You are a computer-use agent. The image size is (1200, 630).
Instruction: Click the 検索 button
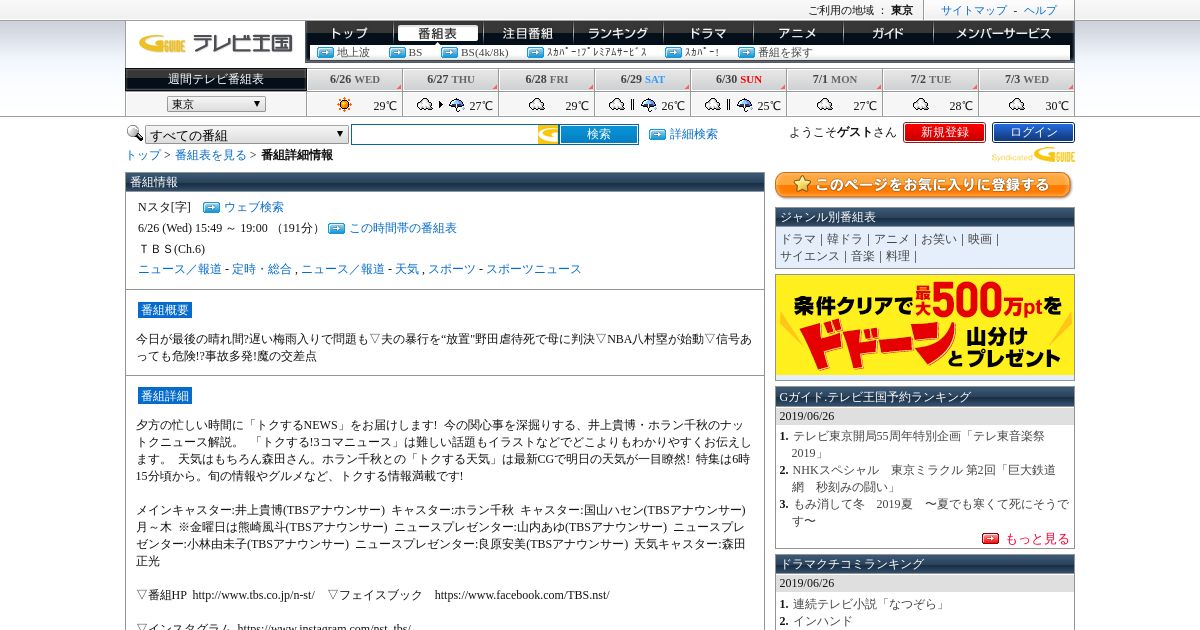point(599,134)
